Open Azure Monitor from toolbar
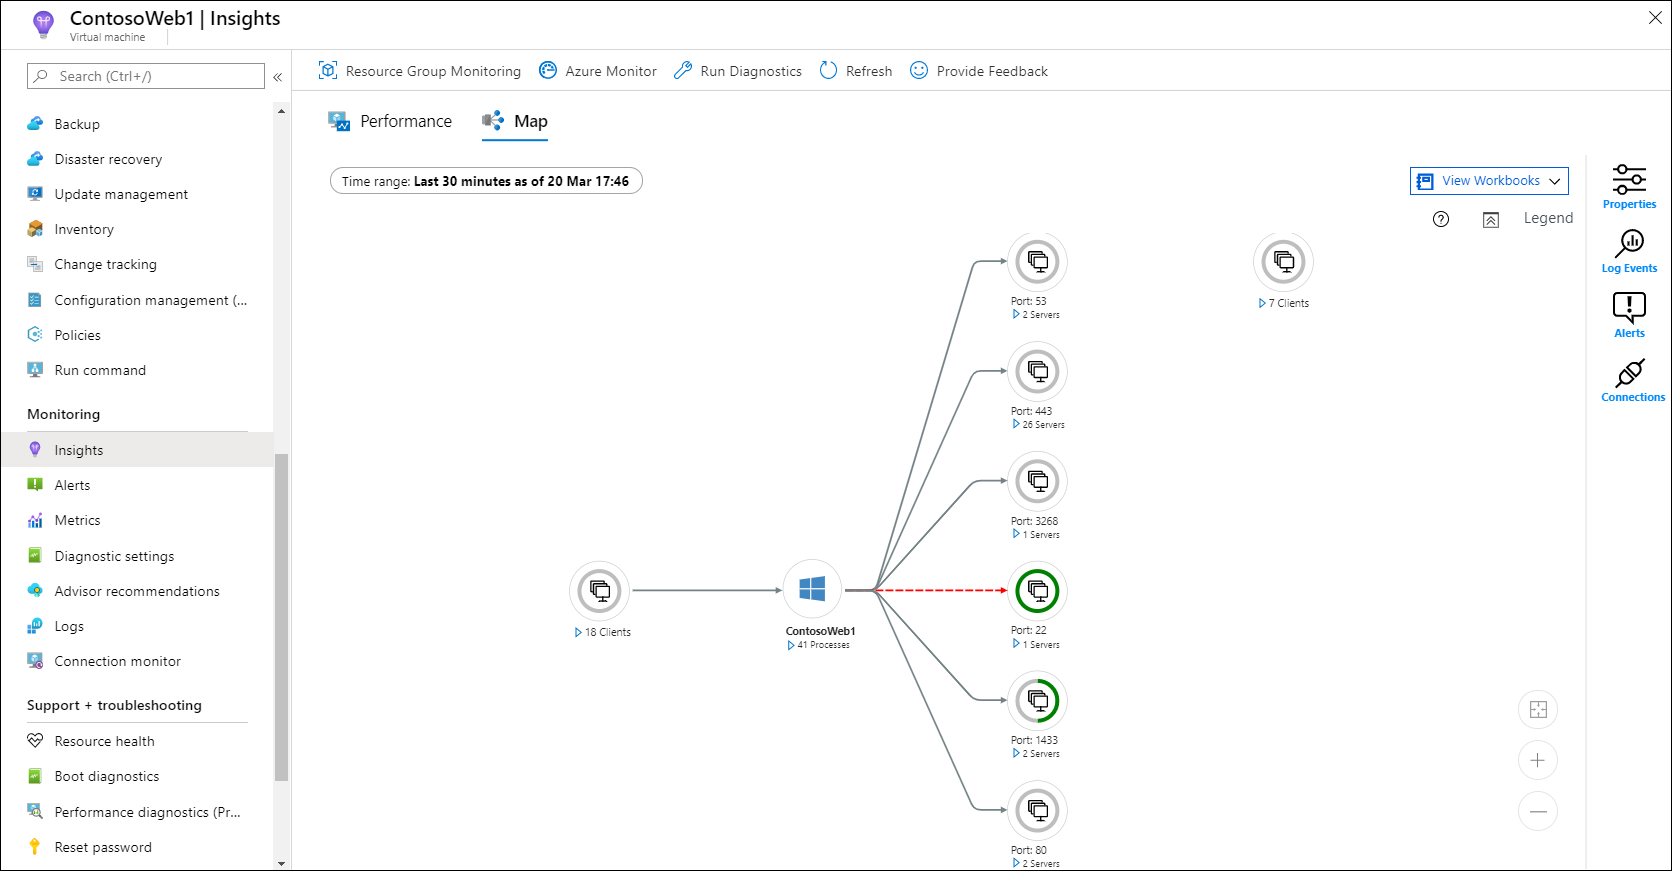Image resolution: width=1672 pixels, height=871 pixels. (598, 71)
